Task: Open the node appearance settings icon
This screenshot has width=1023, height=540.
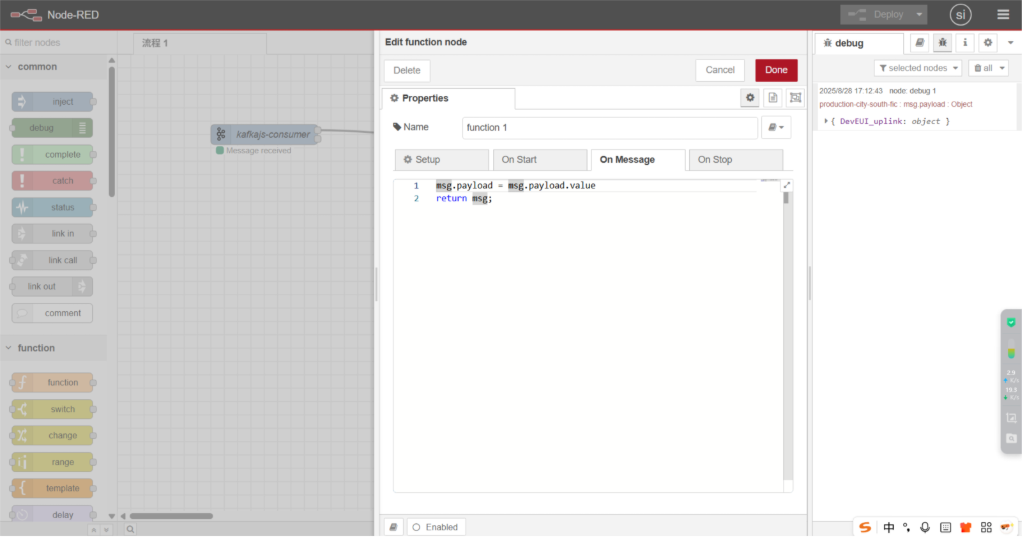Action: tap(795, 98)
